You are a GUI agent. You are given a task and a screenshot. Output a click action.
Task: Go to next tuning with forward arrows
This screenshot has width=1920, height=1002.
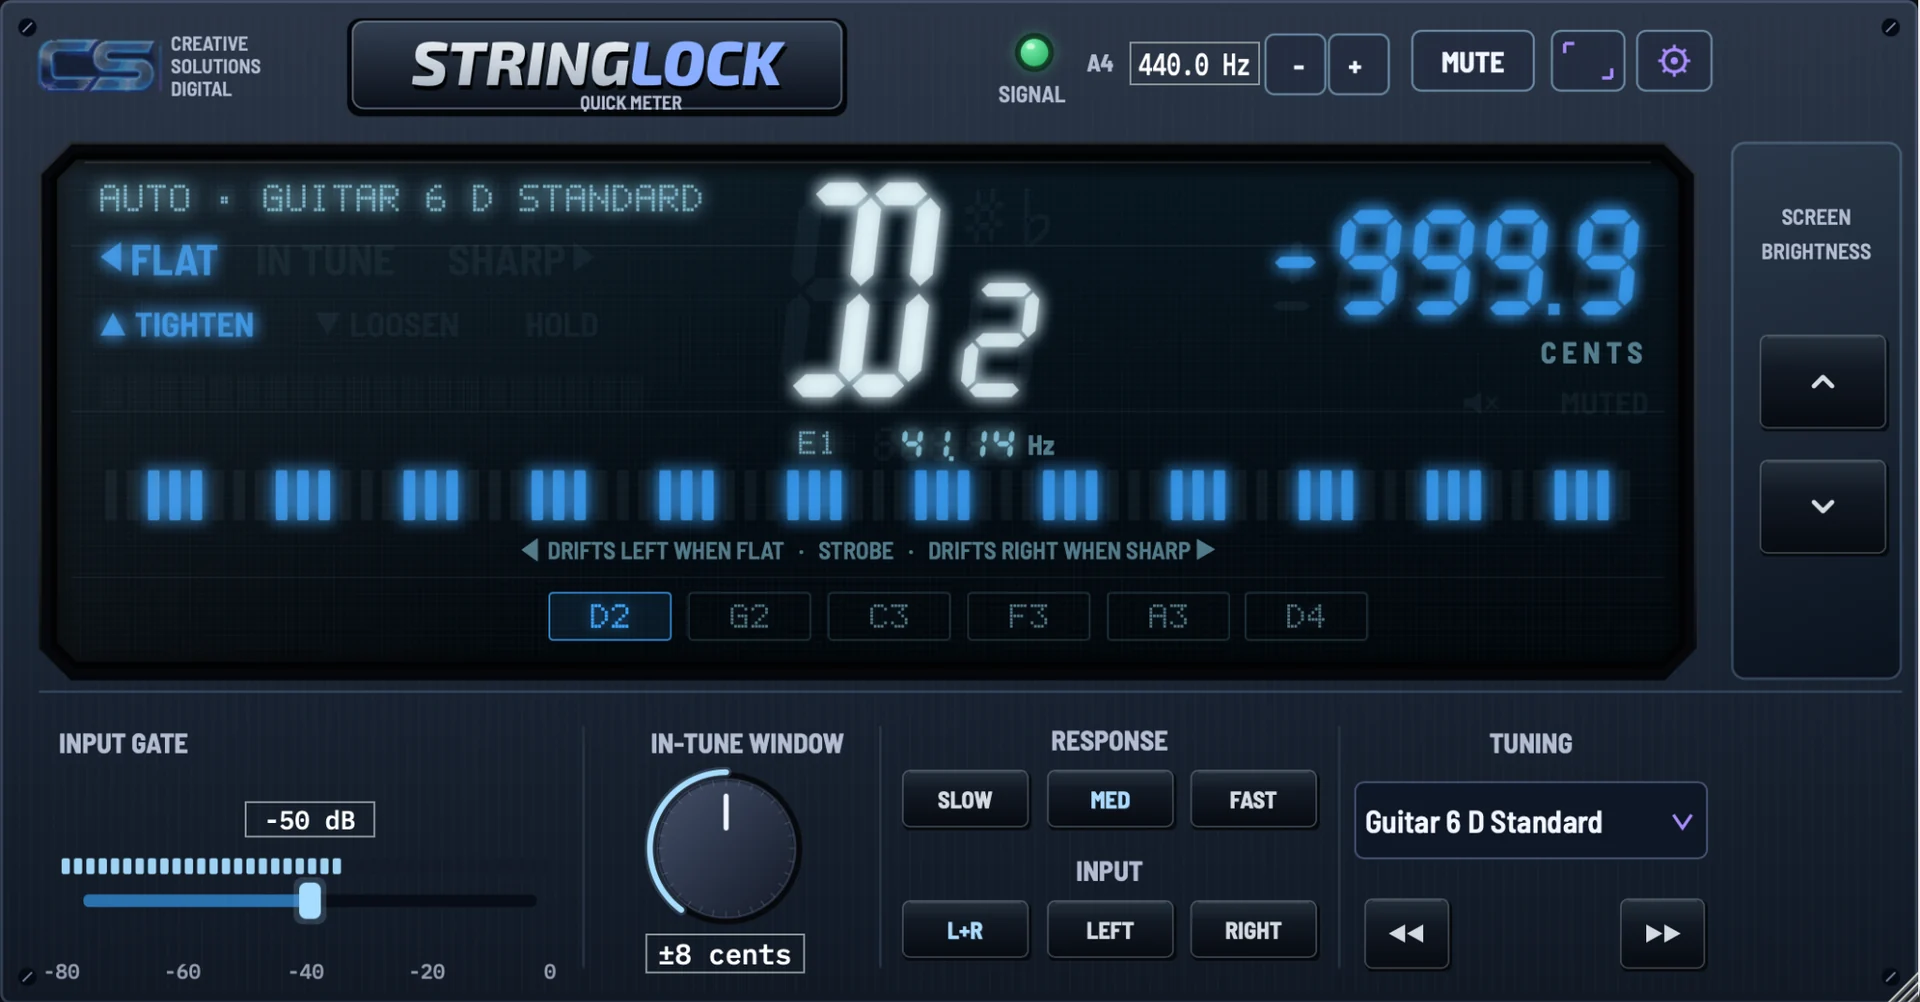click(x=1662, y=933)
